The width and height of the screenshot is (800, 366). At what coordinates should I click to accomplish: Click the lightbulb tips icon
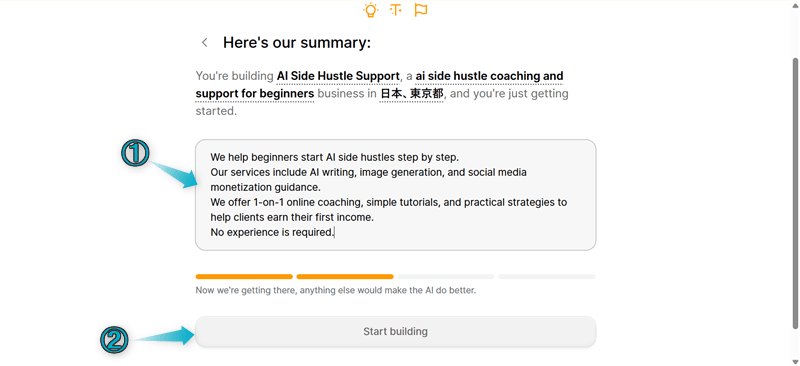pos(370,10)
